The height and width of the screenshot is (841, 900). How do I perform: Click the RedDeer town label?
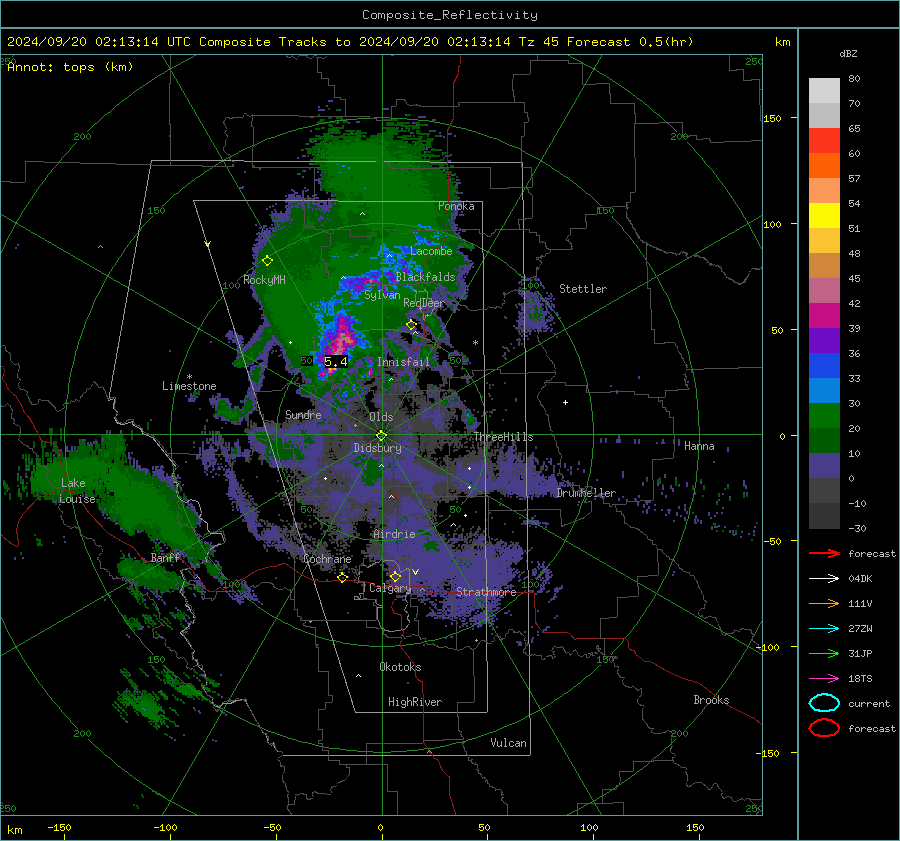pos(424,303)
